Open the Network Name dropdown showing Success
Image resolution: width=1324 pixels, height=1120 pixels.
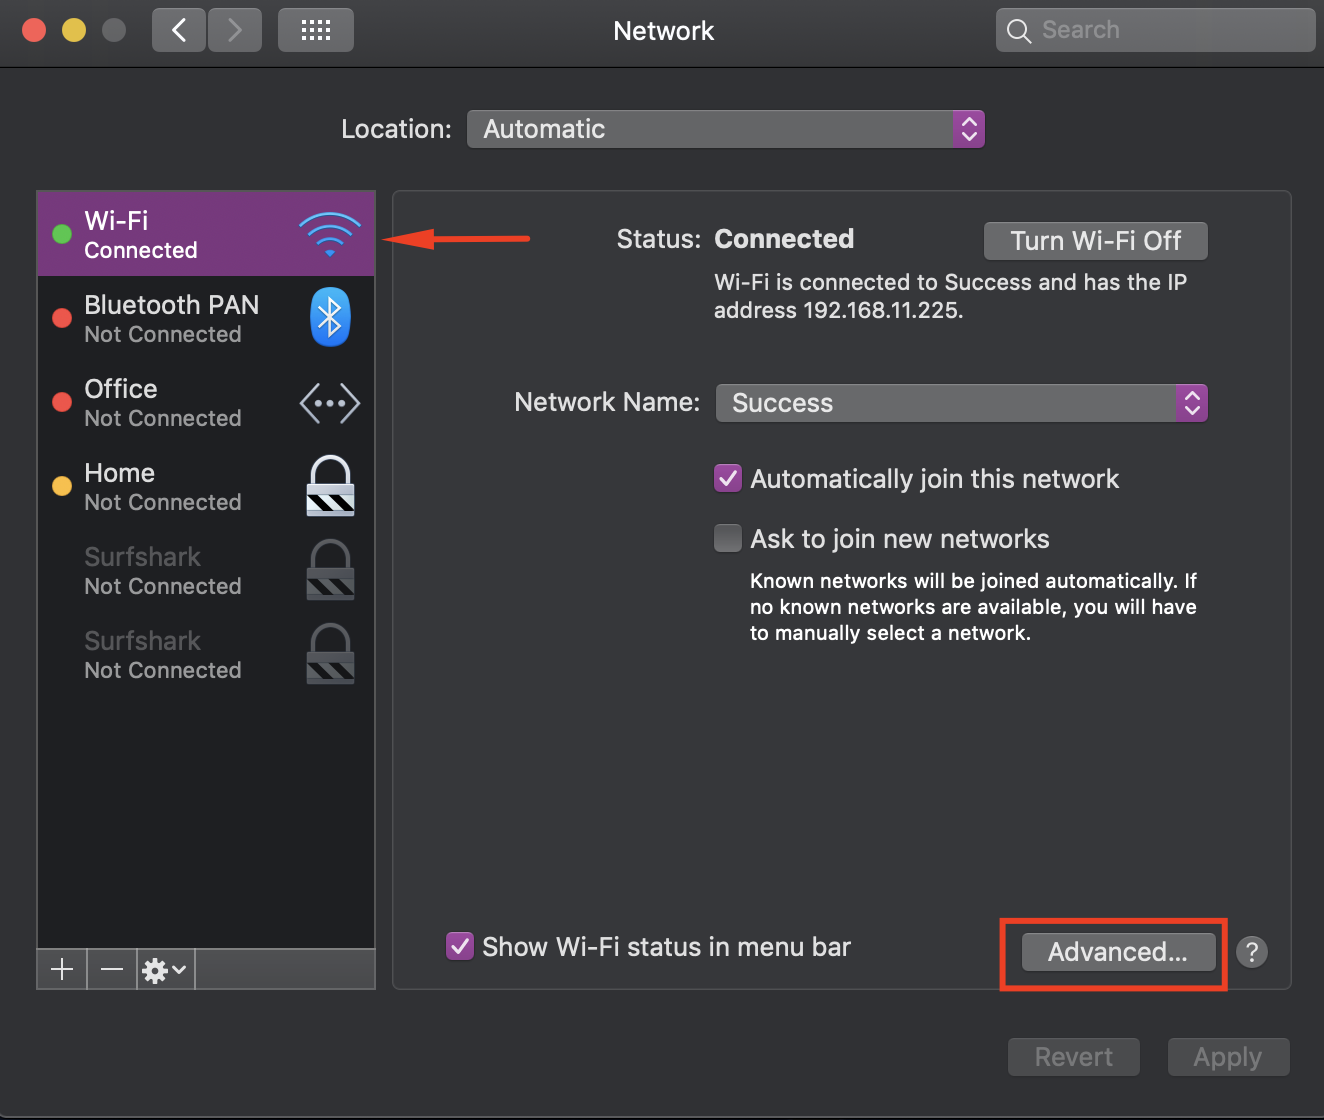point(960,403)
